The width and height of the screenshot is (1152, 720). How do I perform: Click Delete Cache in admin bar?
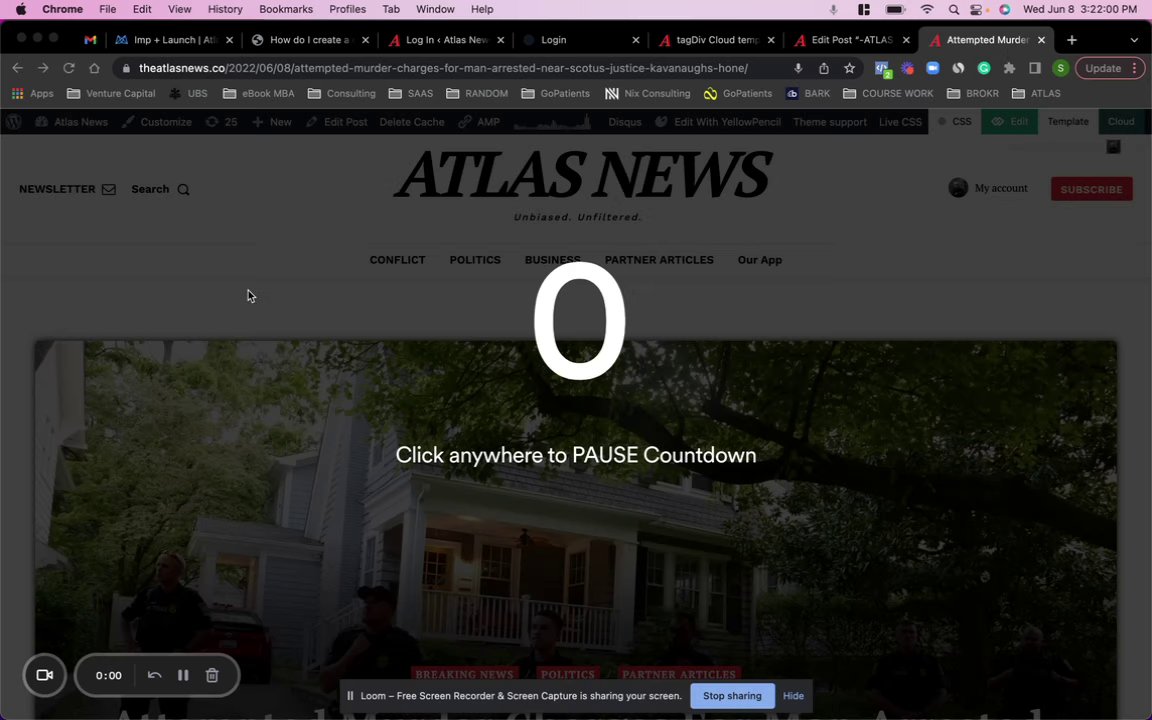[412, 122]
